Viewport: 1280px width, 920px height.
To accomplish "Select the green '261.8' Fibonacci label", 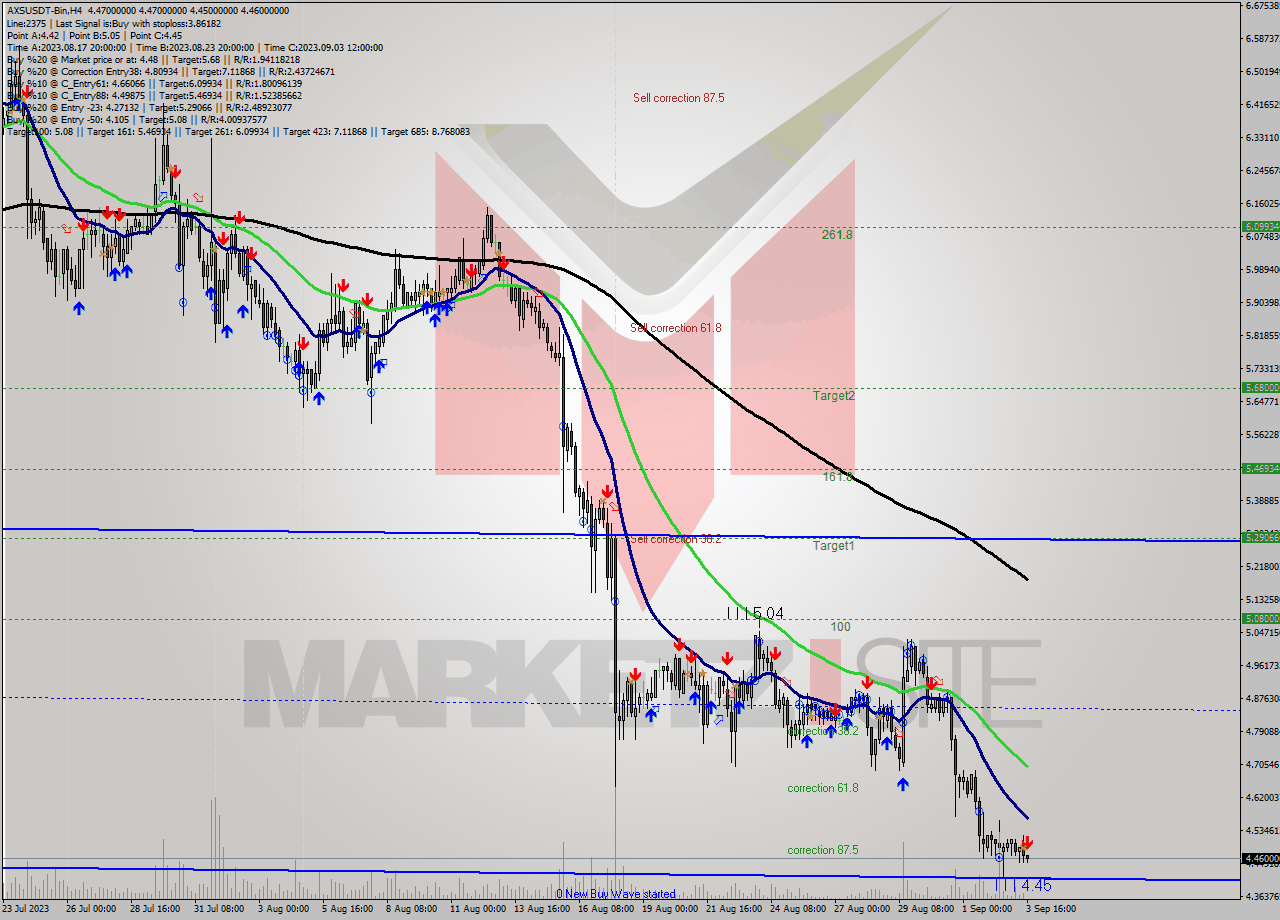I will (x=837, y=235).
